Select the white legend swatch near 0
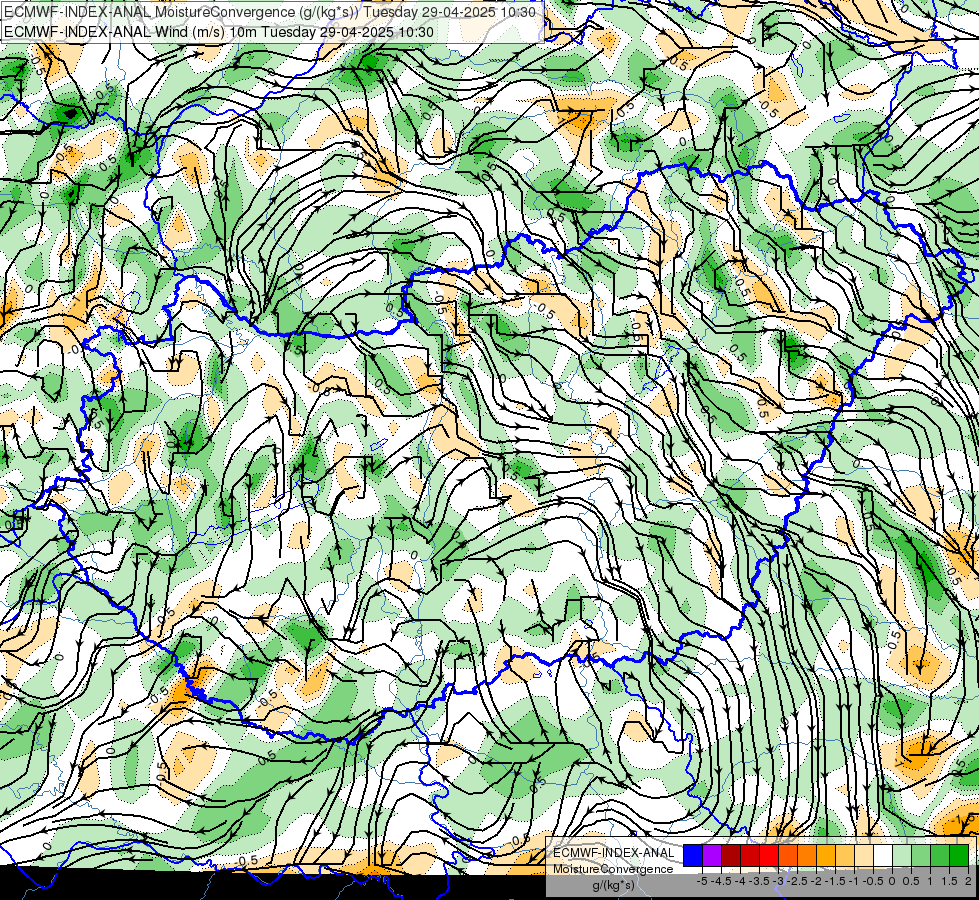979x900 pixels. pos(883,856)
